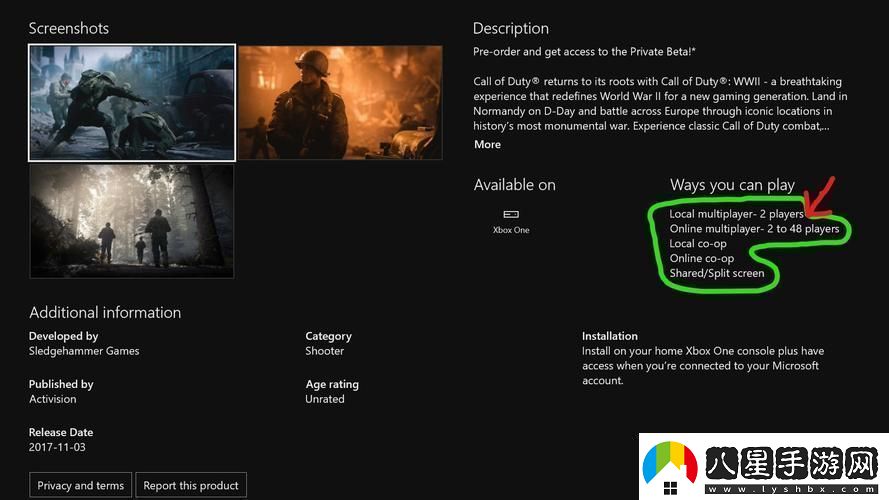The image size is (889, 500).
Task: Click the 'Description' heading
Action: click(x=511, y=28)
